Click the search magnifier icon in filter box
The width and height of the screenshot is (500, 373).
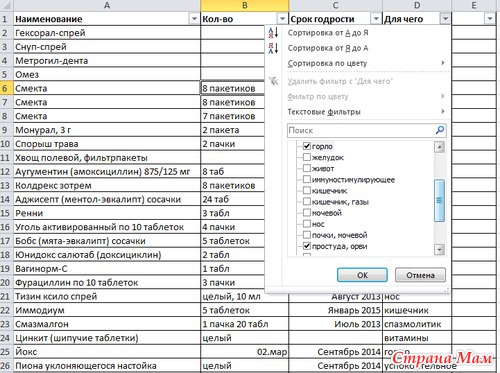[440, 130]
